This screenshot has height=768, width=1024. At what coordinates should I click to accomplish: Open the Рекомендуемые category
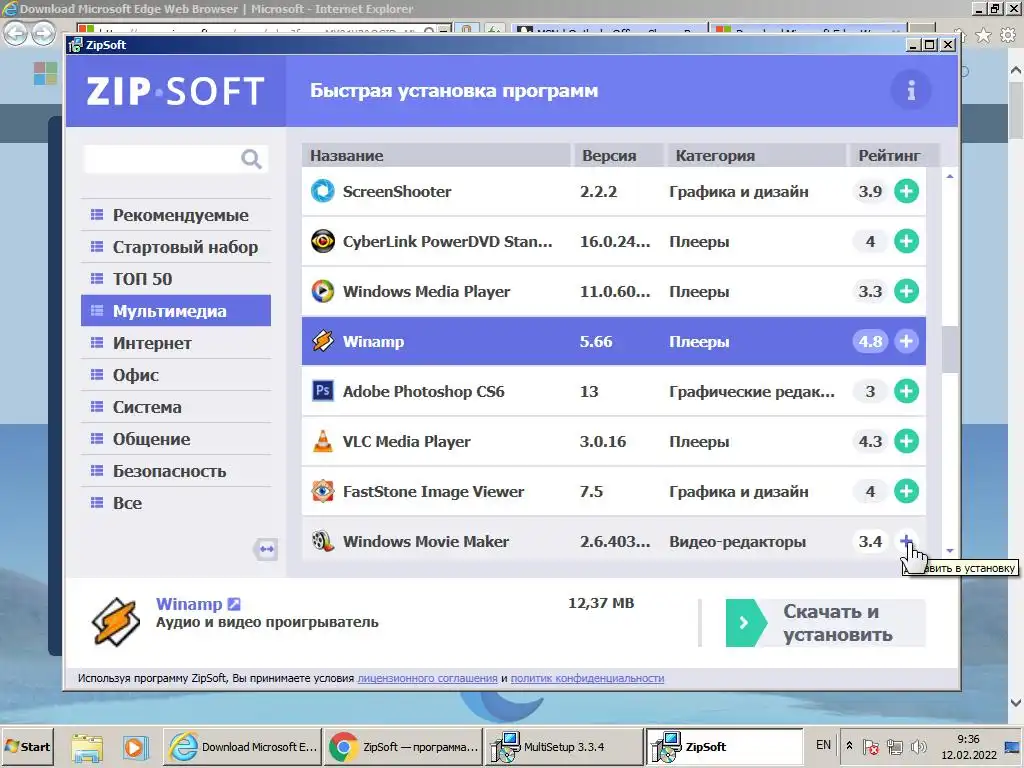pos(176,215)
